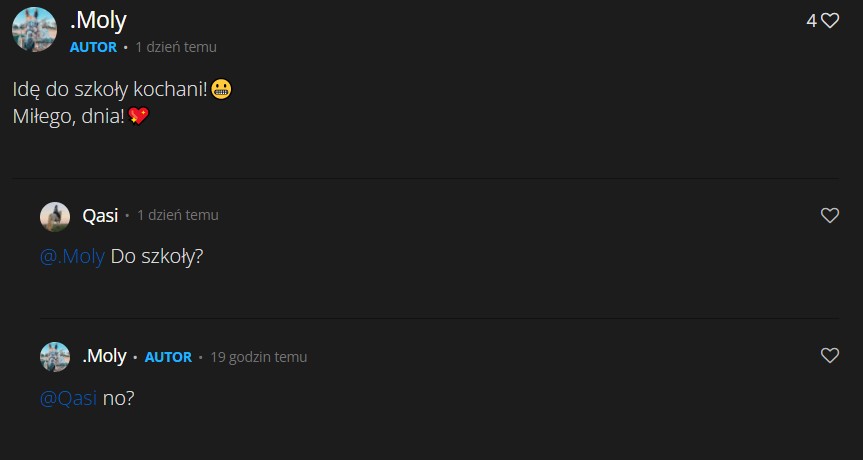Follow the @Qasi mention link

[68, 398]
